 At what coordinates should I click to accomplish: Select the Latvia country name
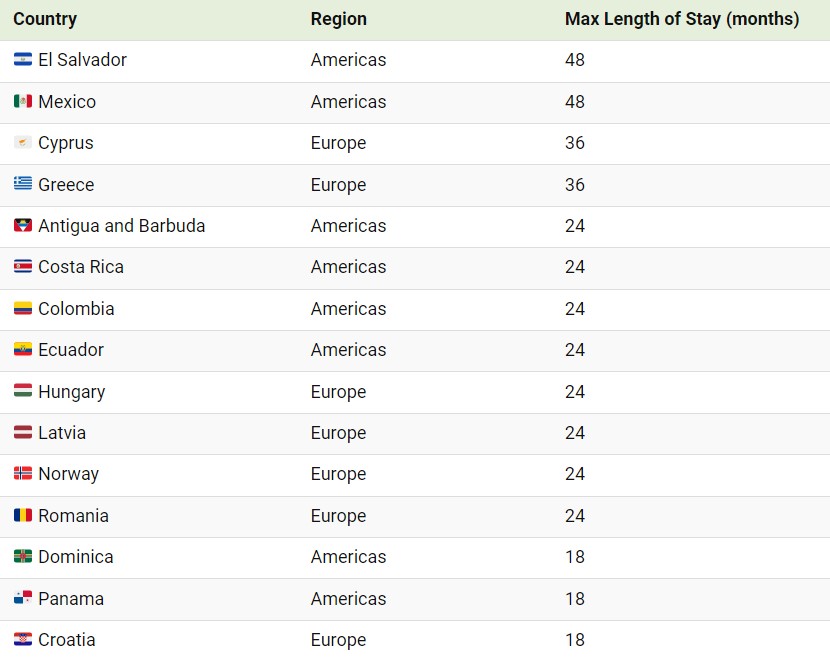click(x=62, y=433)
